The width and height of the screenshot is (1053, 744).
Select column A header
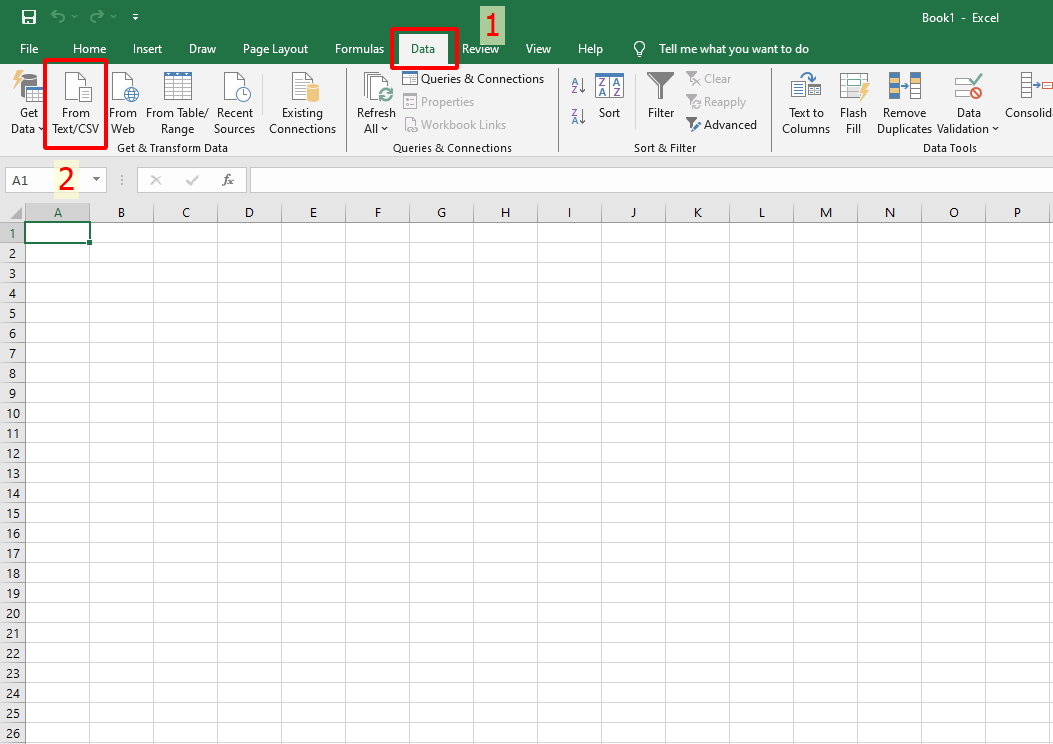(x=58, y=213)
